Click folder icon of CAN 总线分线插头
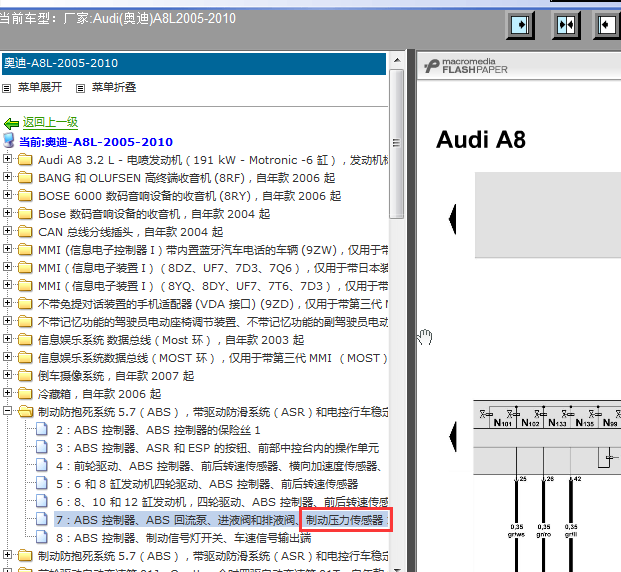This screenshot has width=621, height=572. click(x=25, y=232)
